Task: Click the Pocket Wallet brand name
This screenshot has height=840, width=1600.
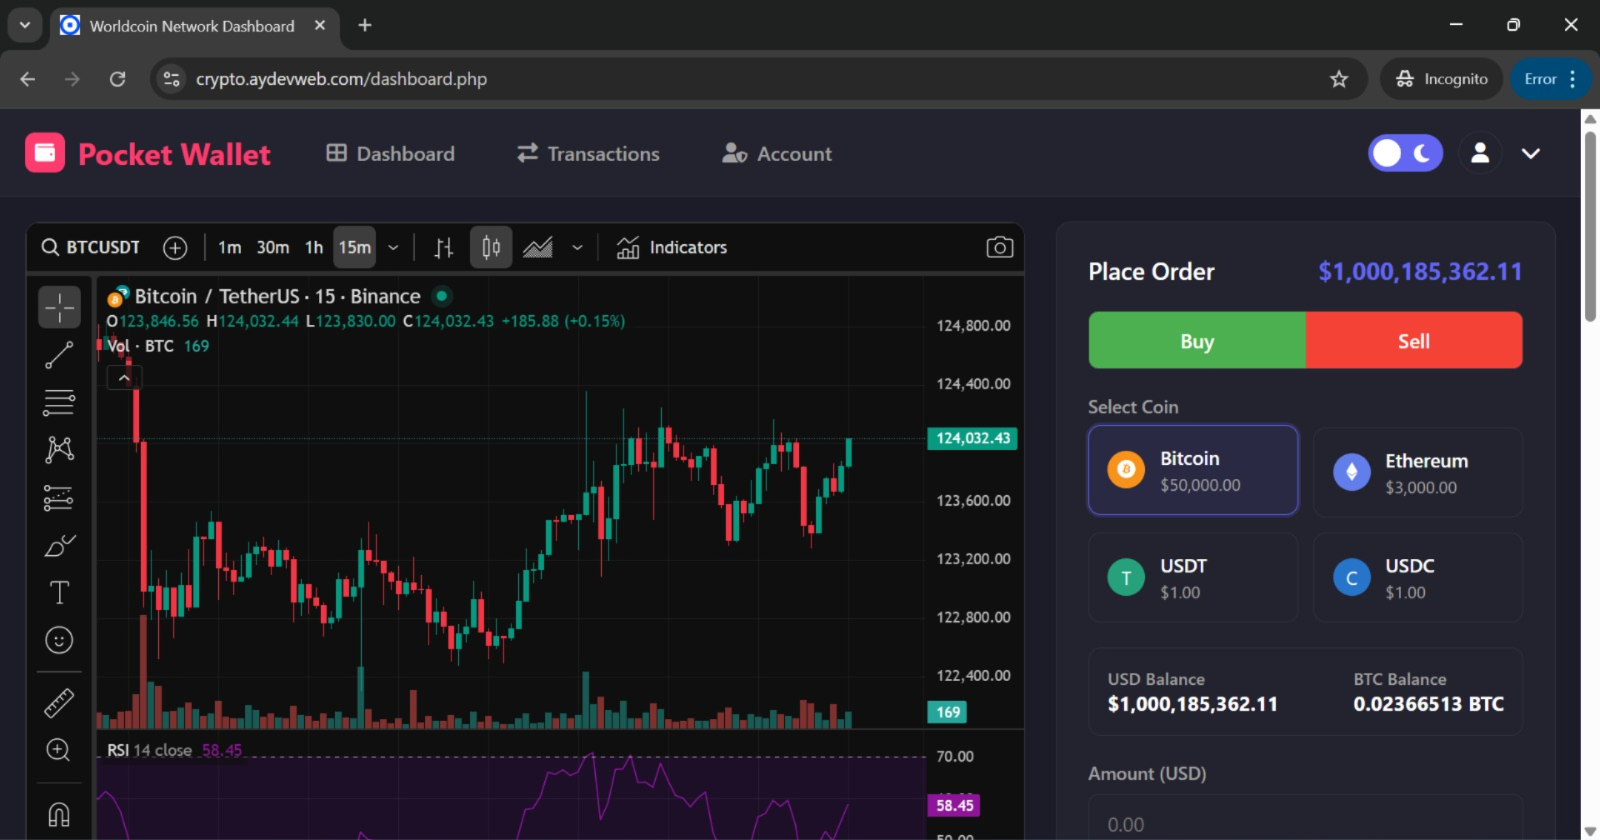Action: click(174, 154)
